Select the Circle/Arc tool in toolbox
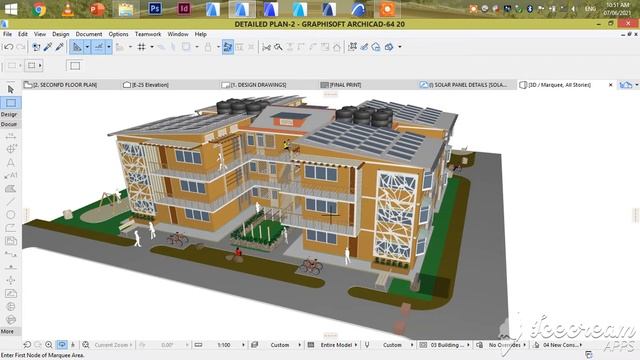Viewport: 640px width, 360px height. (x=11, y=215)
